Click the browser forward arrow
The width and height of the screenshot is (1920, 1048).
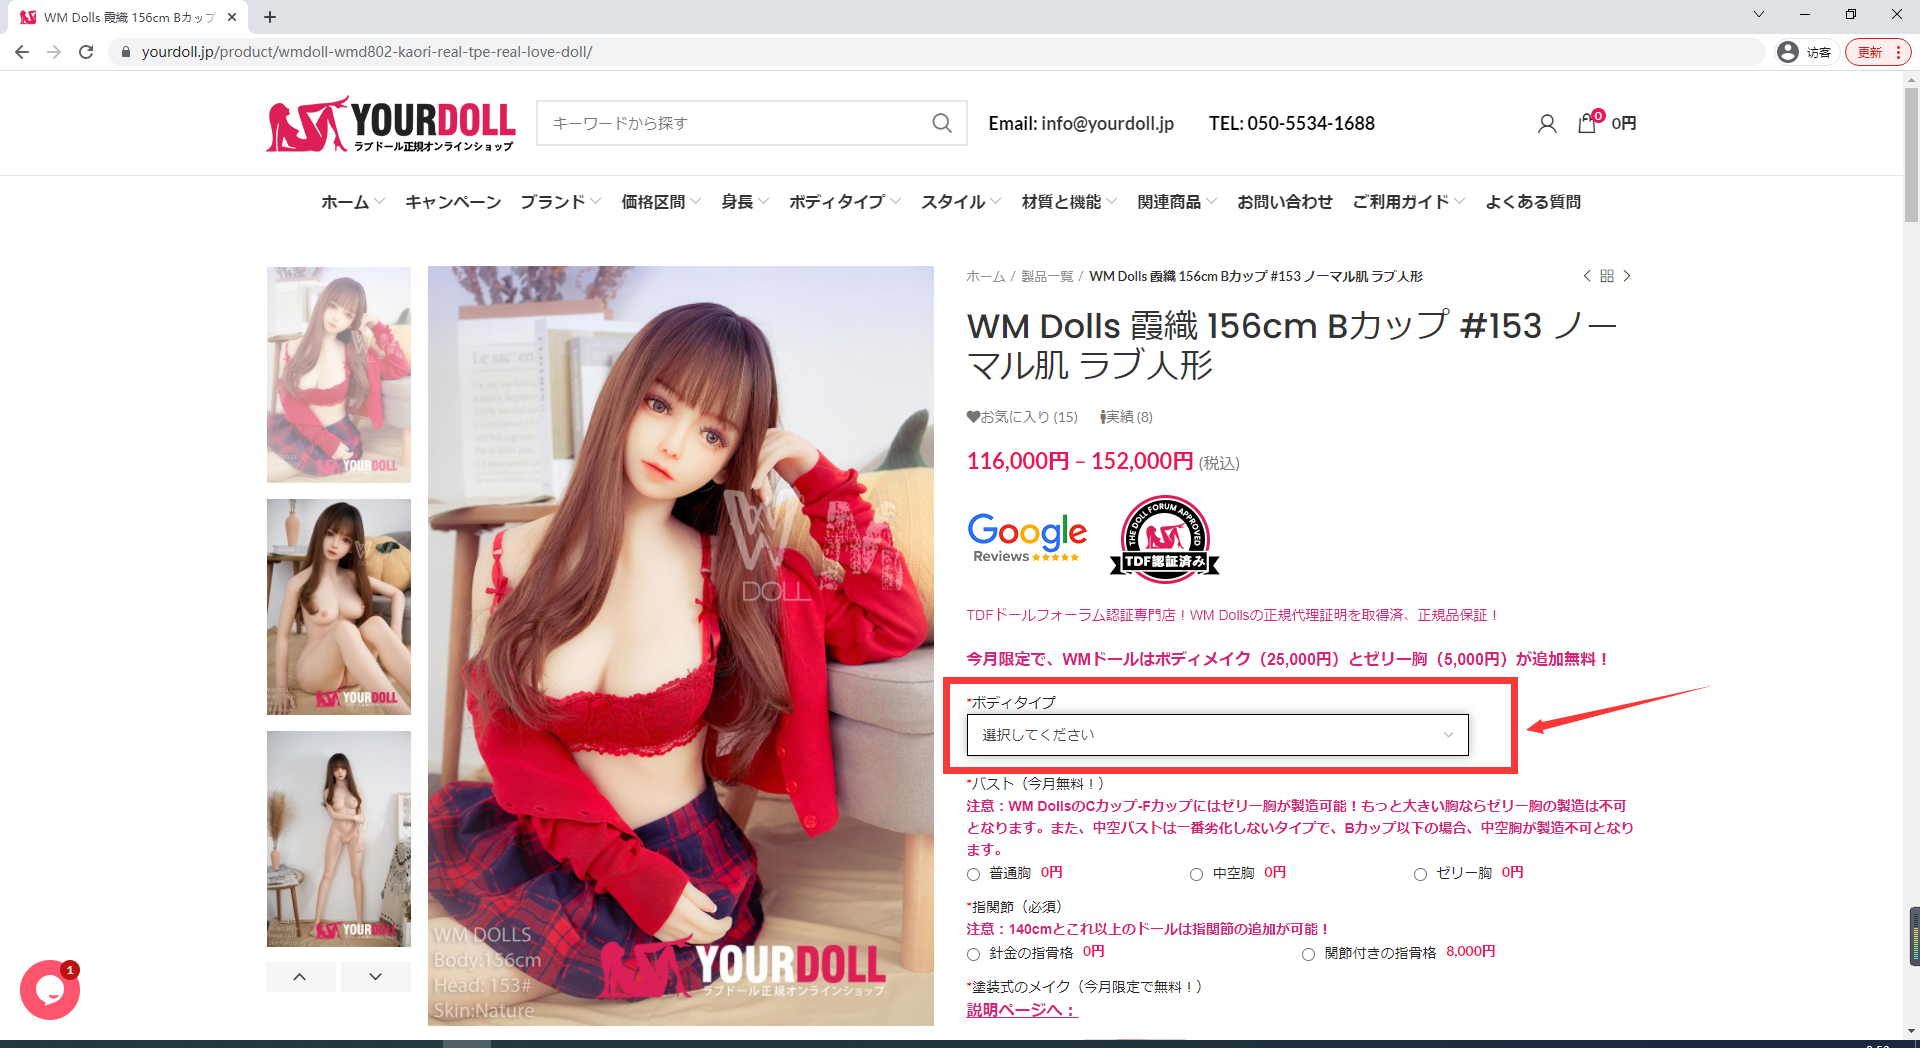54,52
